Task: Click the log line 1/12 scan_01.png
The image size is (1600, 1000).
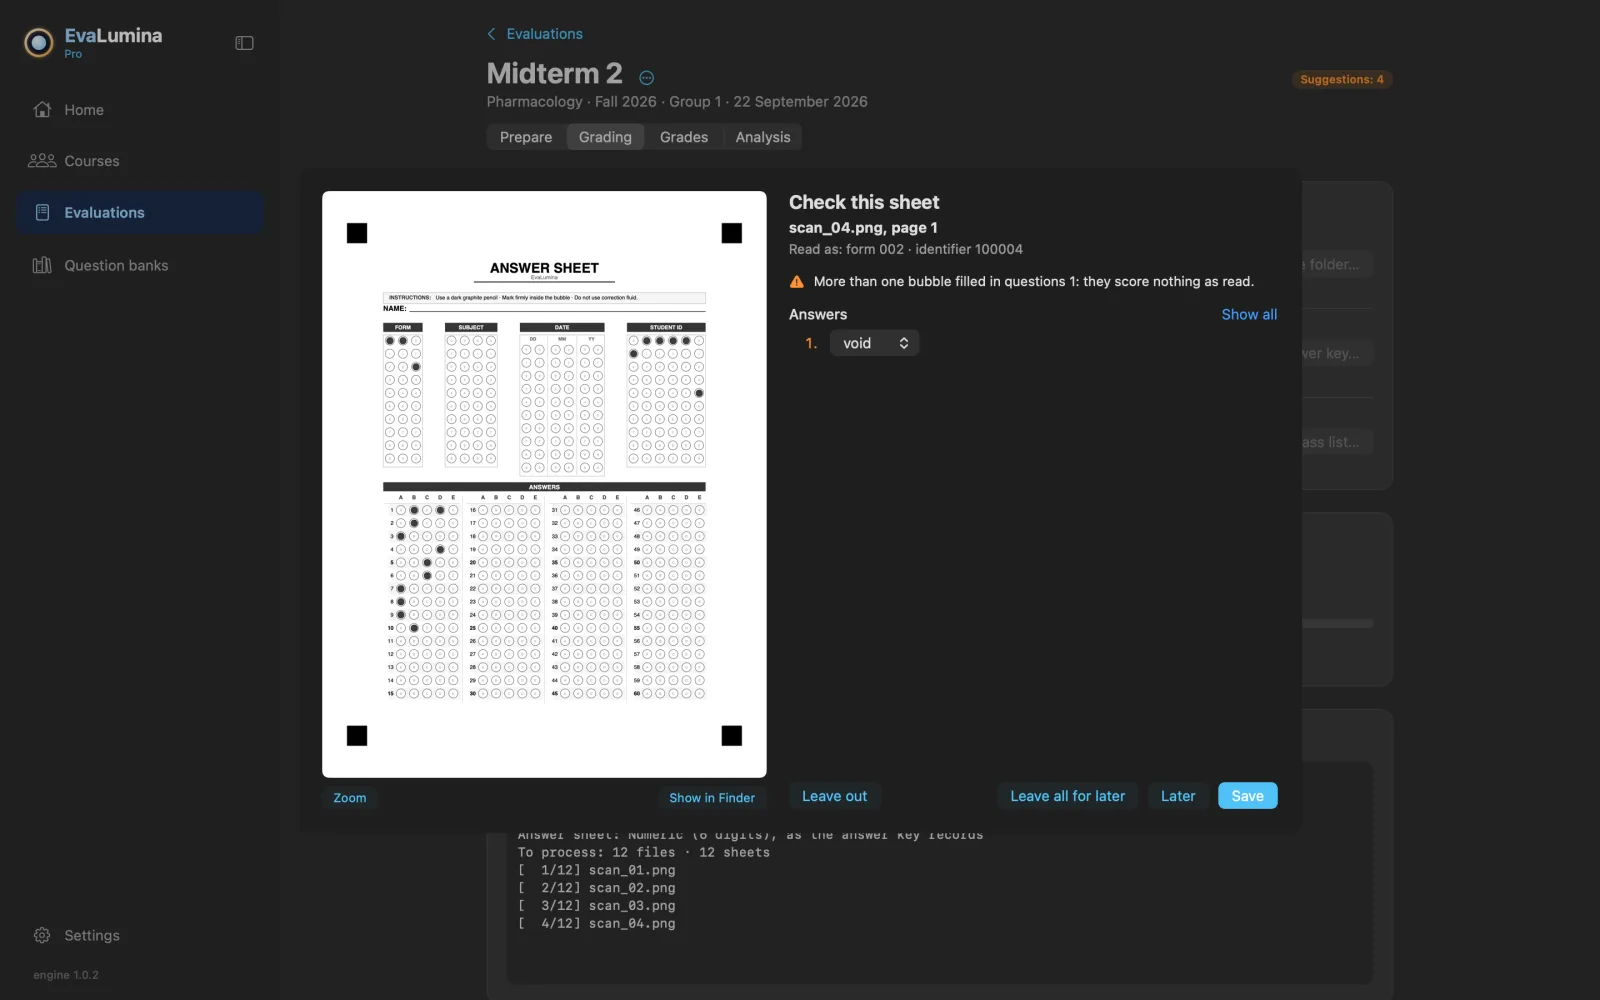Action: tap(597, 870)
